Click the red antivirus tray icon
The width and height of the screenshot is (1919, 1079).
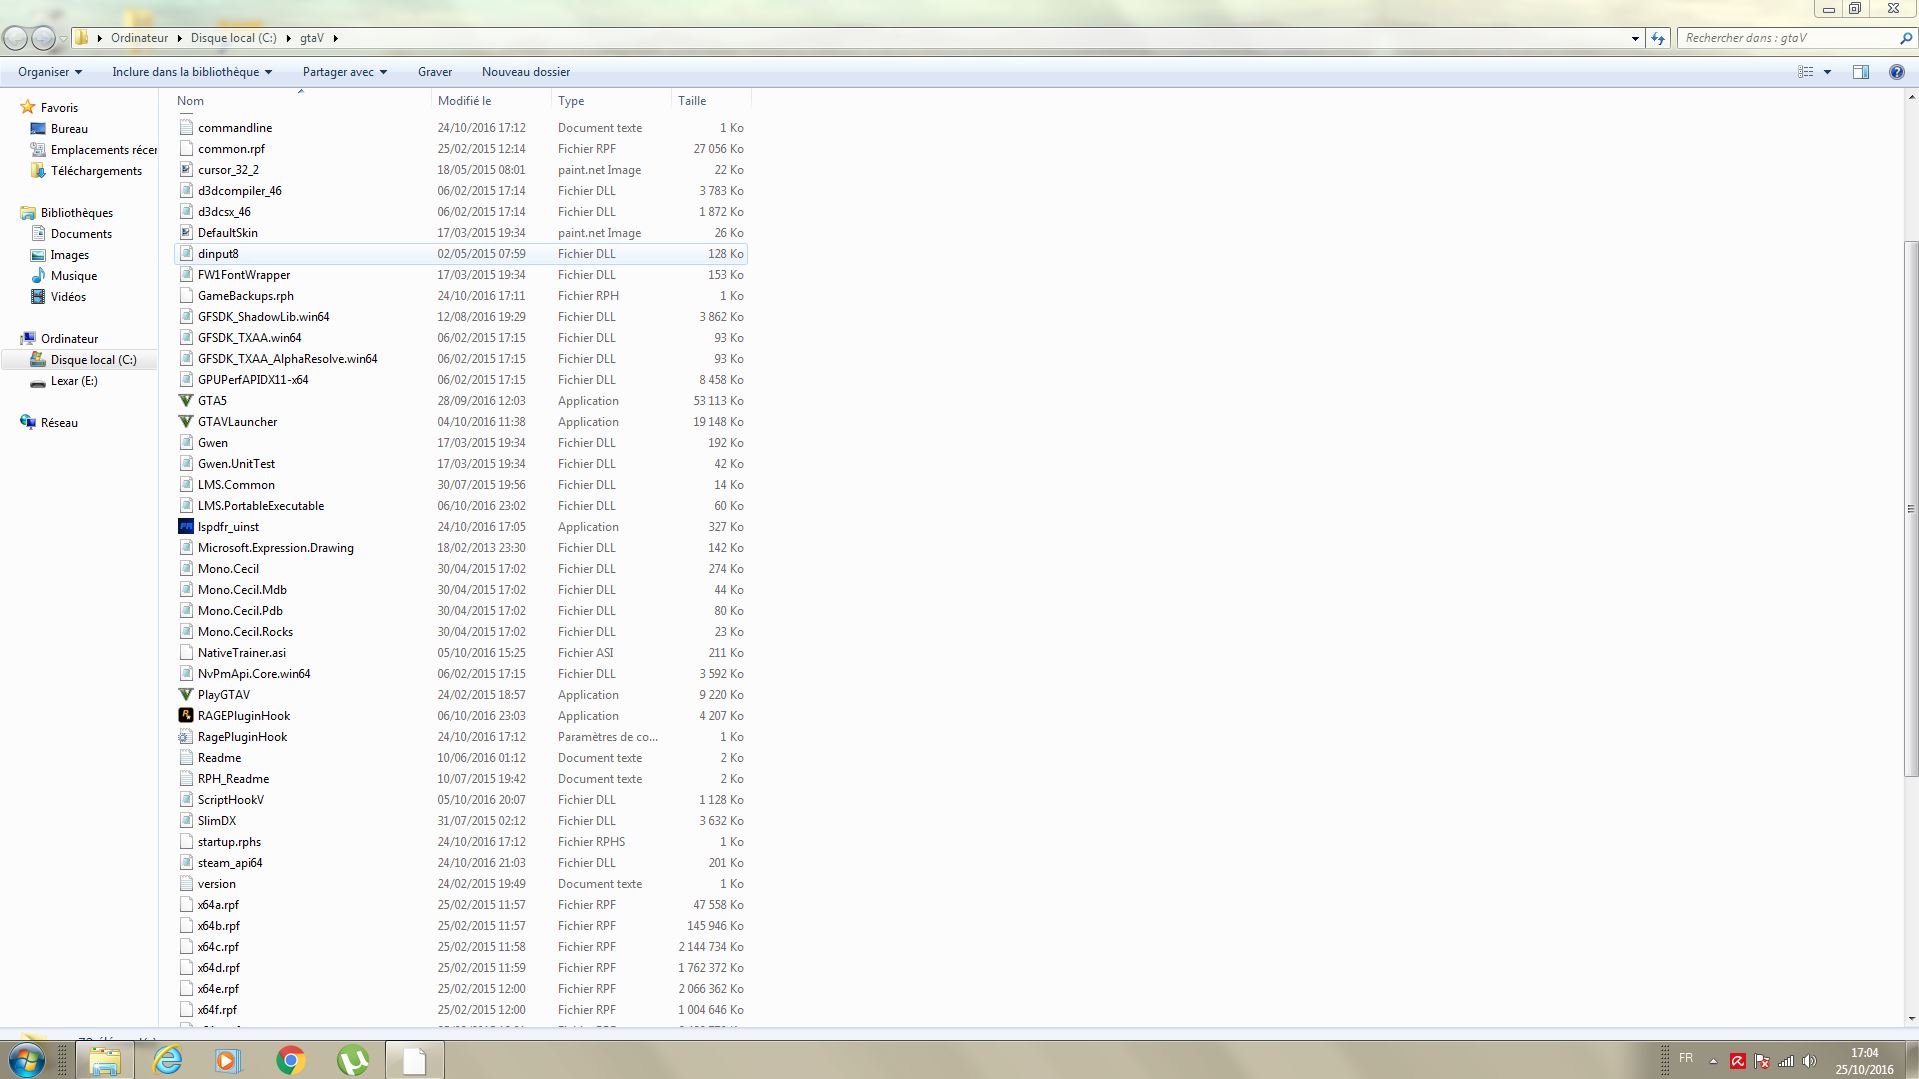click(x=1738, y=1061)
